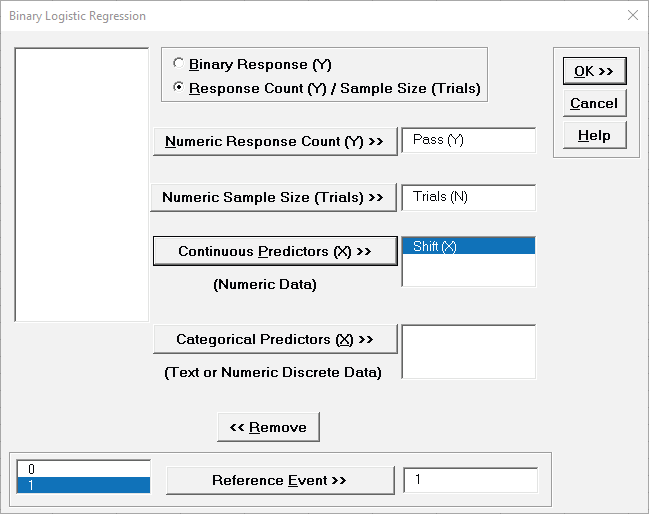Select Pass (Y) in the response count field
Viewport: 649px width, 514px height.
click(469, 140)
